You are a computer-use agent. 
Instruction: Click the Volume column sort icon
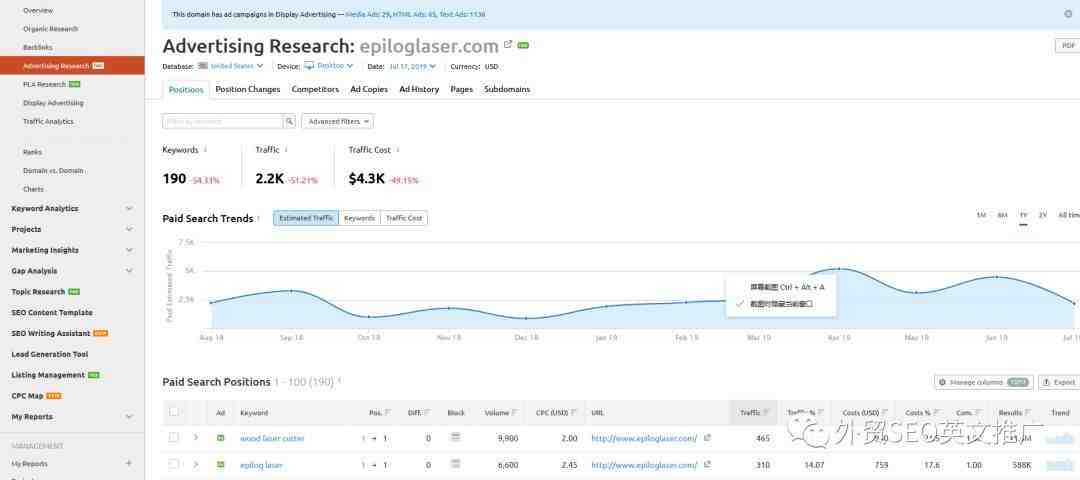(516, 412)
